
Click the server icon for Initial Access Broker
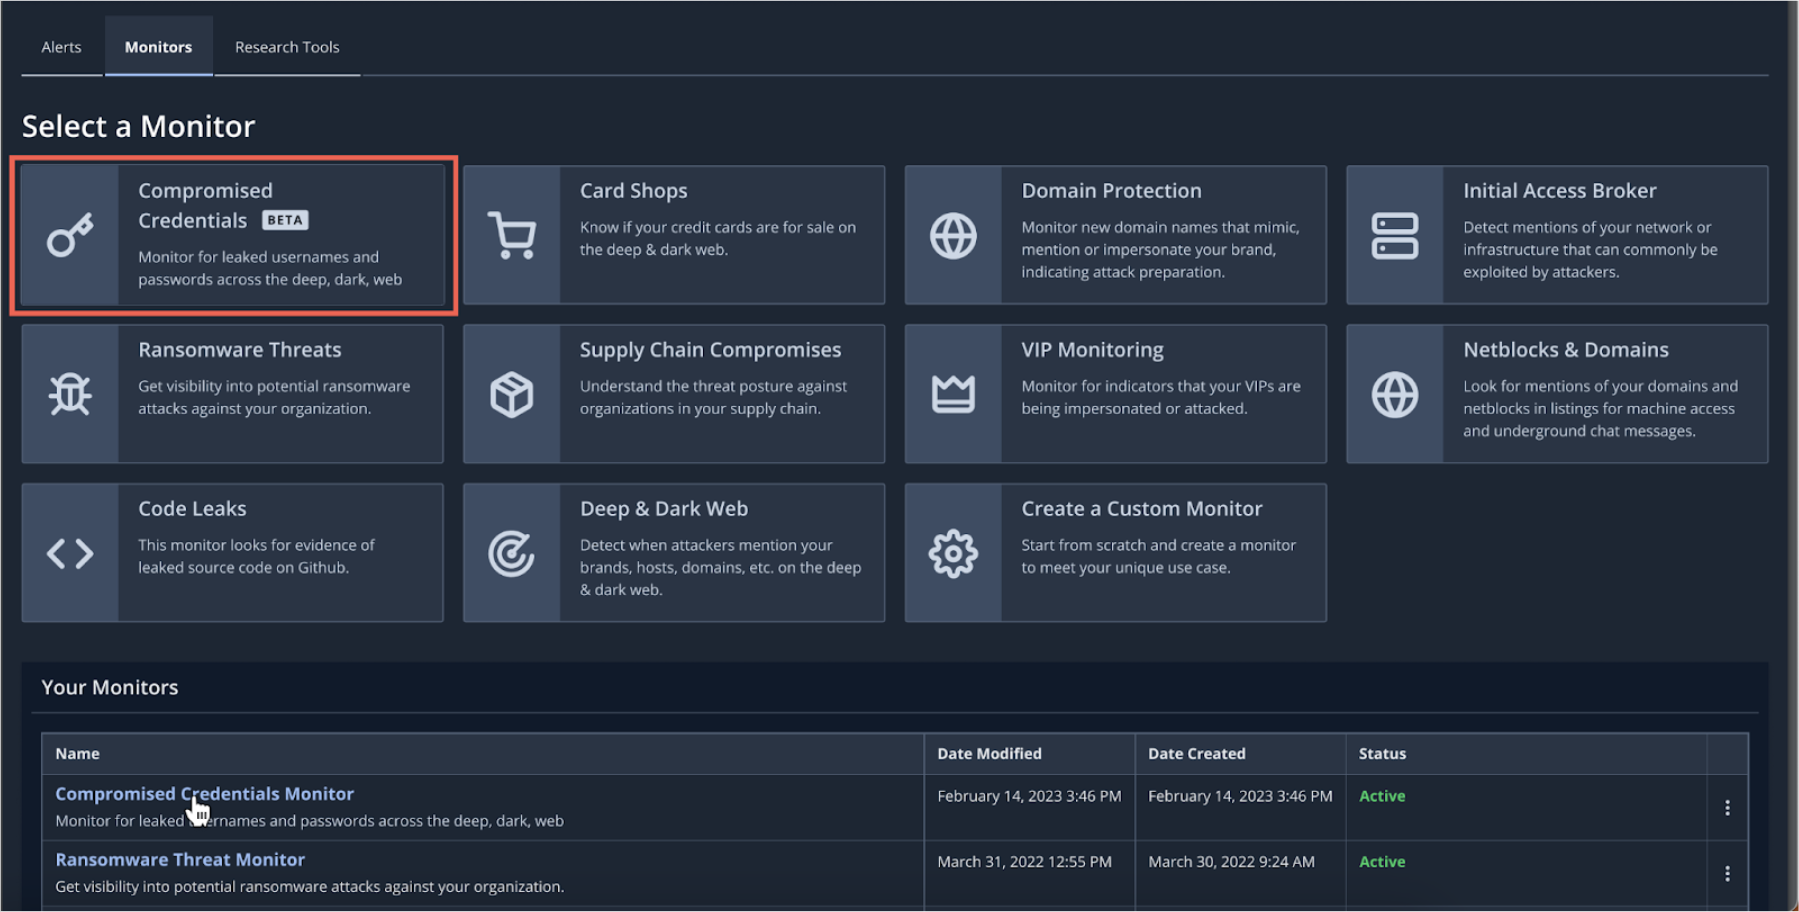(1395, 236)
